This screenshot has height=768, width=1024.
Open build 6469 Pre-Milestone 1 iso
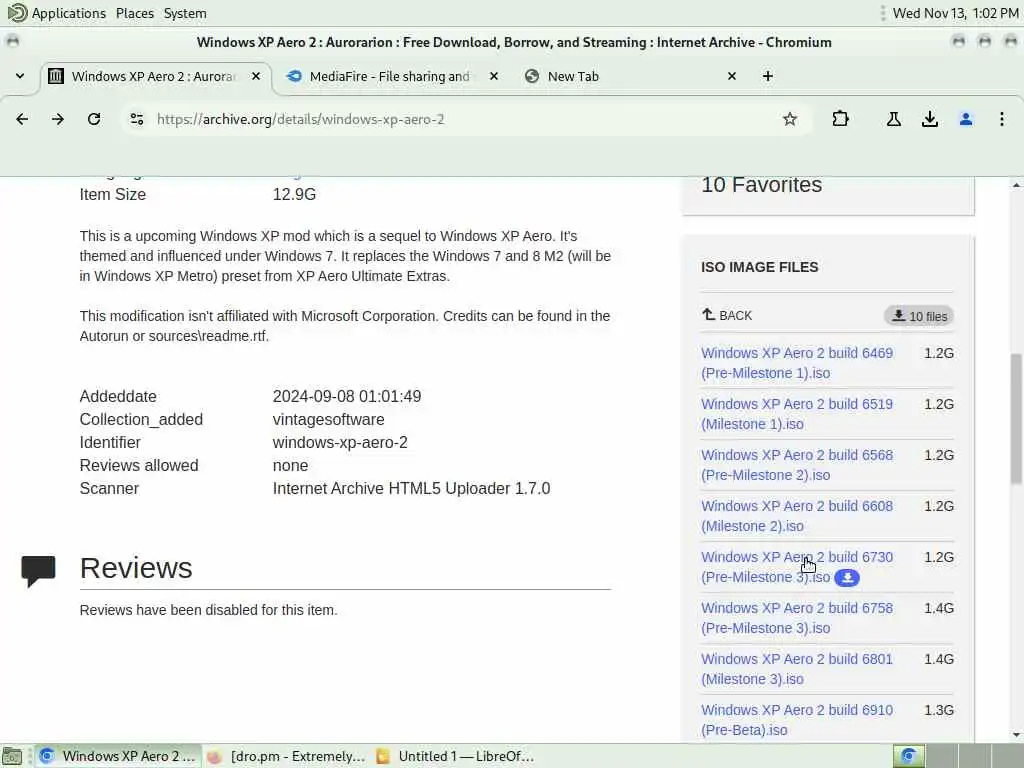point(797,362)
